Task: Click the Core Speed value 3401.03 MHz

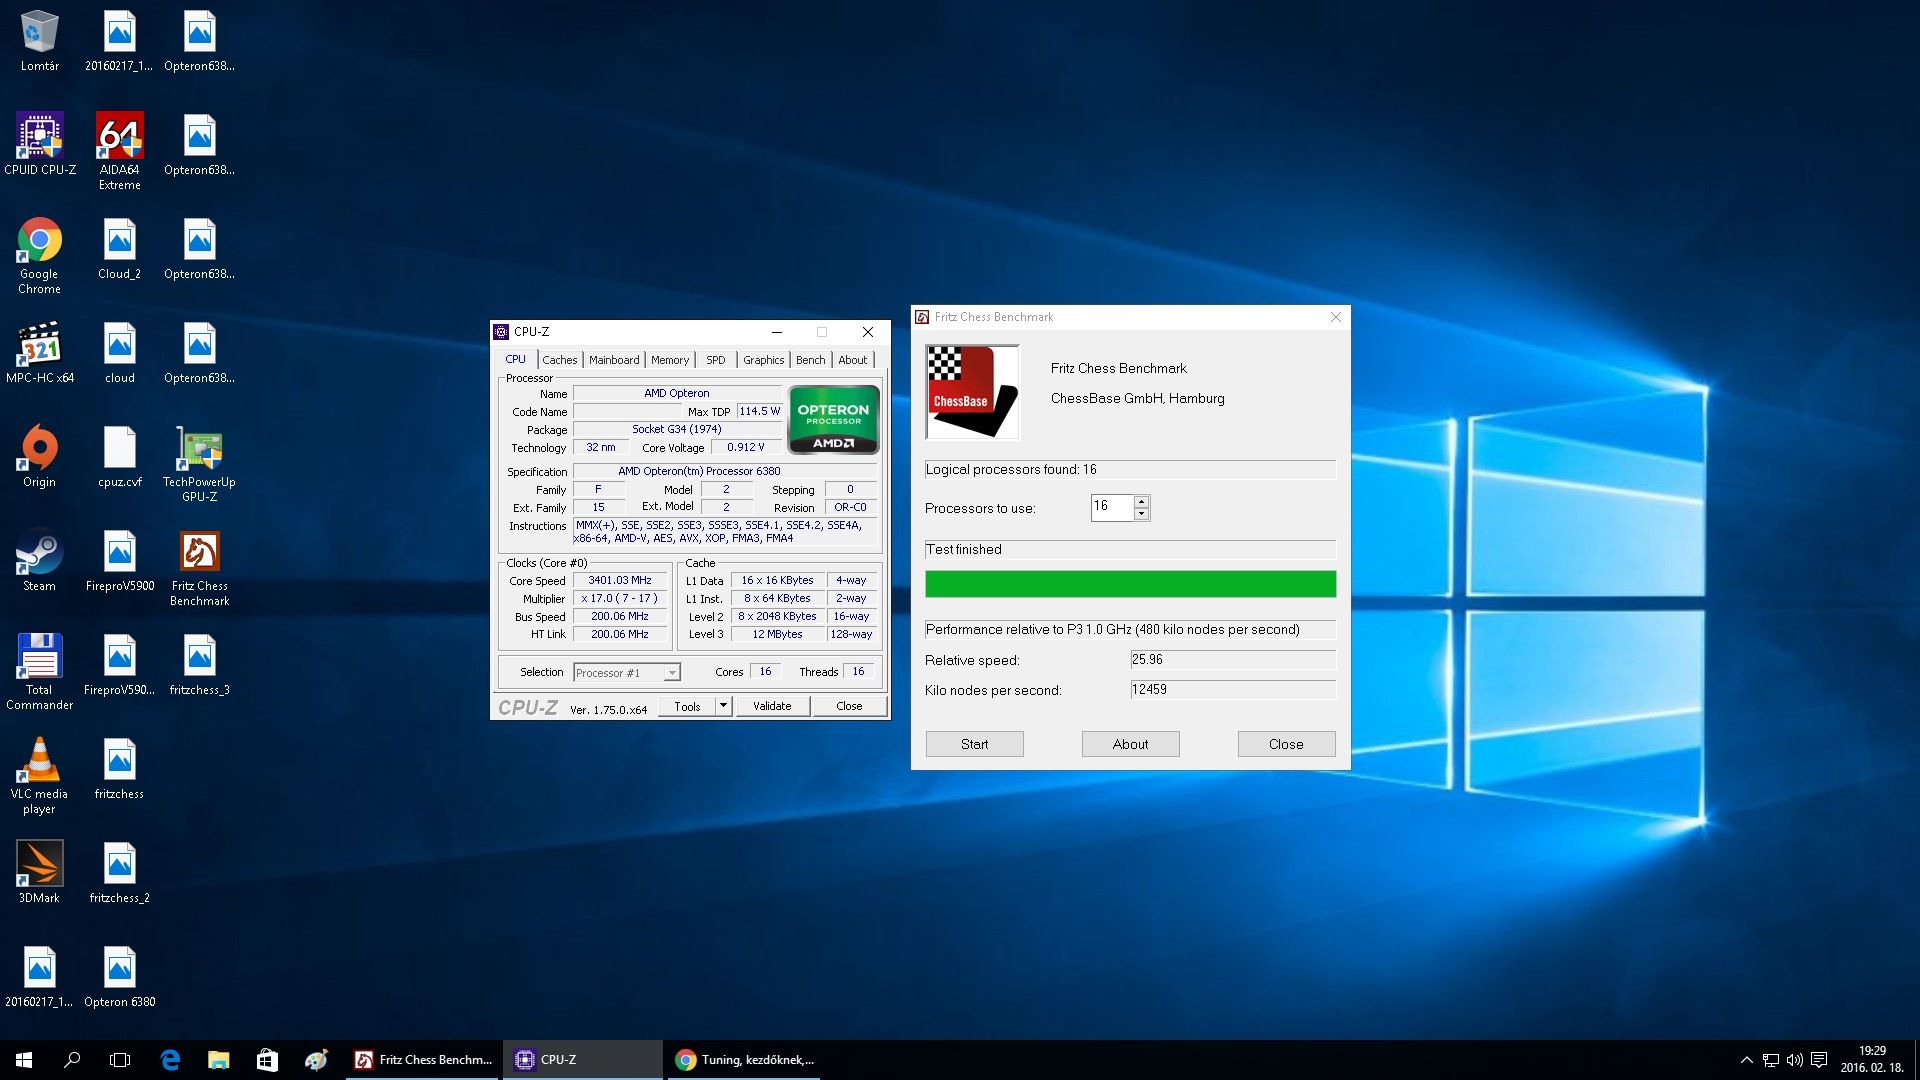Action: pyautogui.click(x=620, y=581)
